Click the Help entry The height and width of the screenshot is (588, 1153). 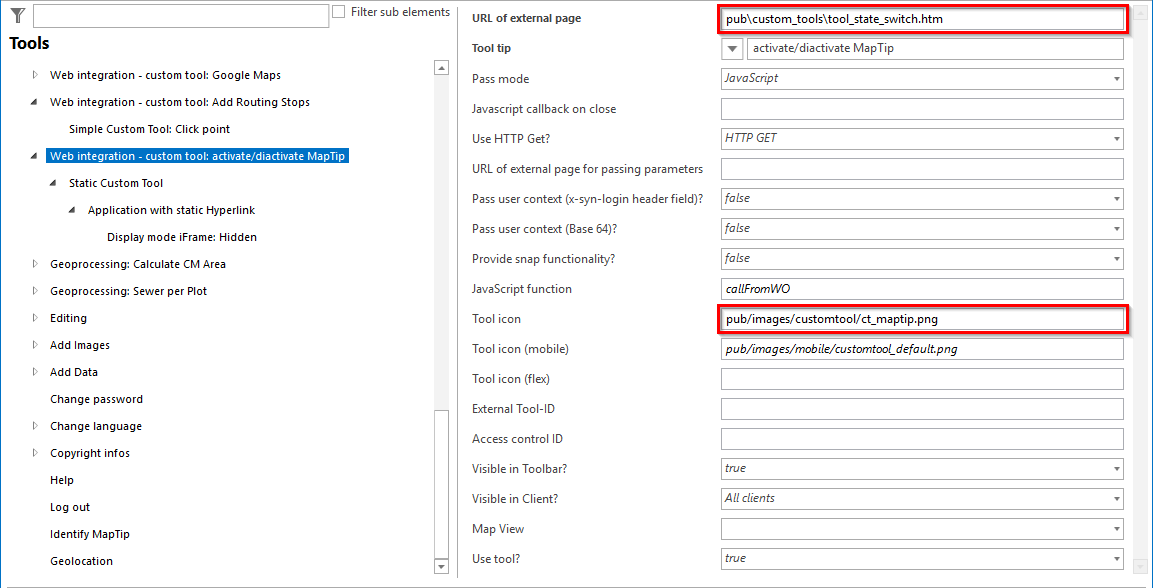pyautogui.click(x=62, y=479)
